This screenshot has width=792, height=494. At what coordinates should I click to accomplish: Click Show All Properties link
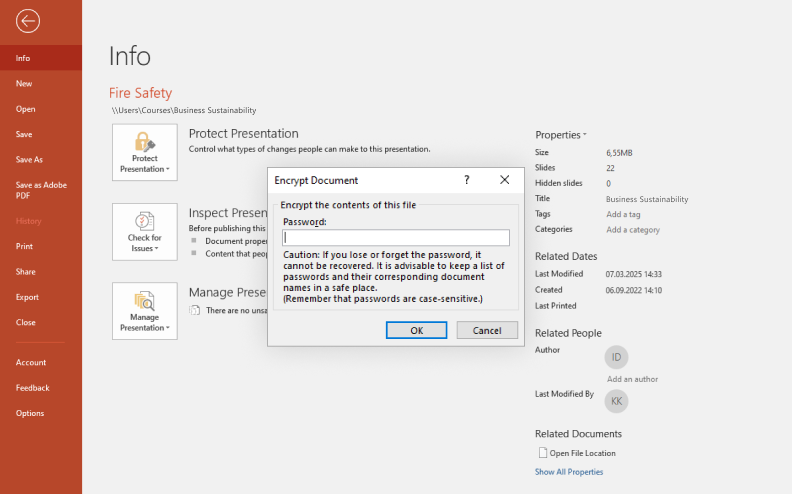coord(569,472)
